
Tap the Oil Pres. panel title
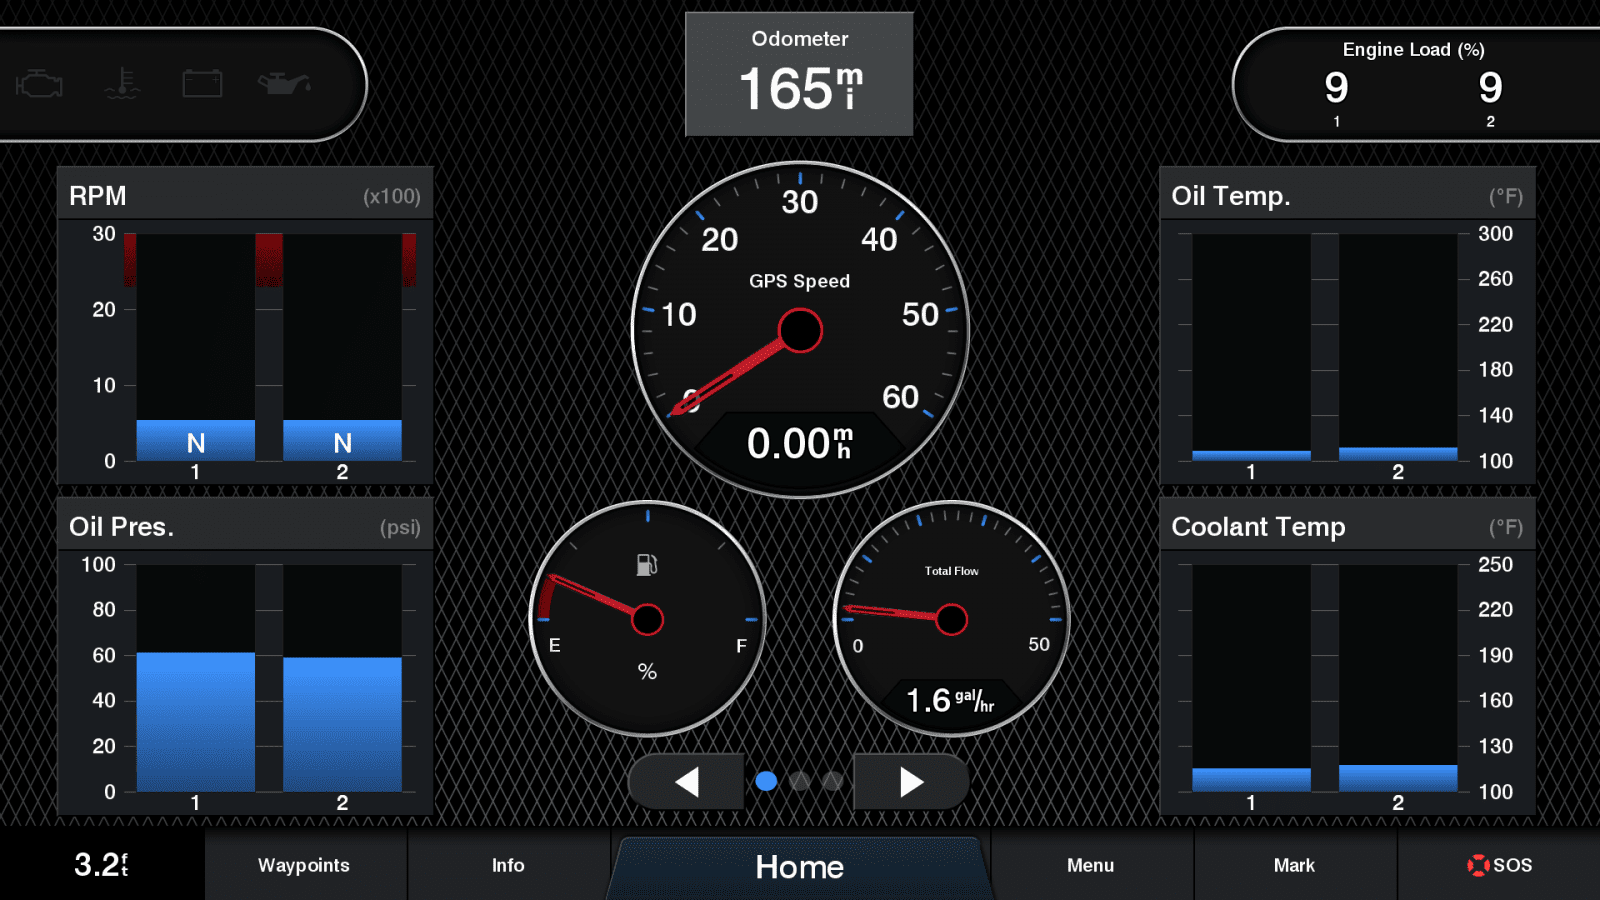121,527
